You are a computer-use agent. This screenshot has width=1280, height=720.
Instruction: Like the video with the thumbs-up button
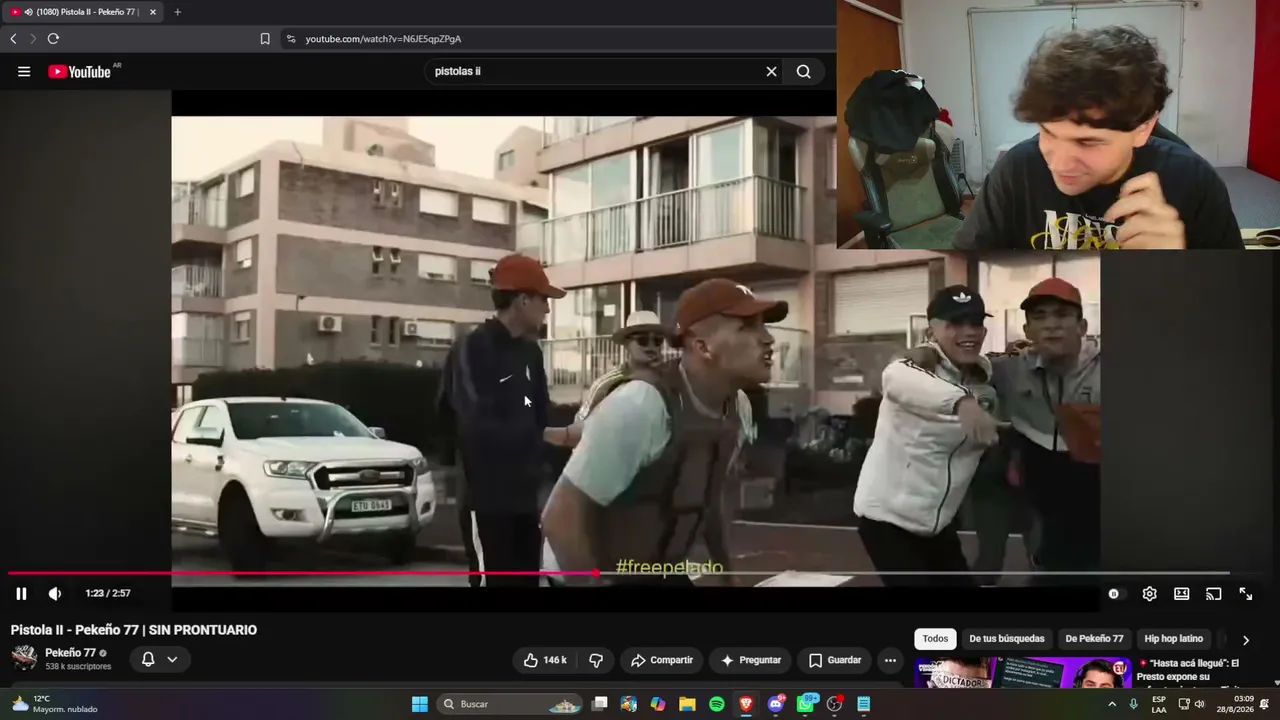point(545,660)
